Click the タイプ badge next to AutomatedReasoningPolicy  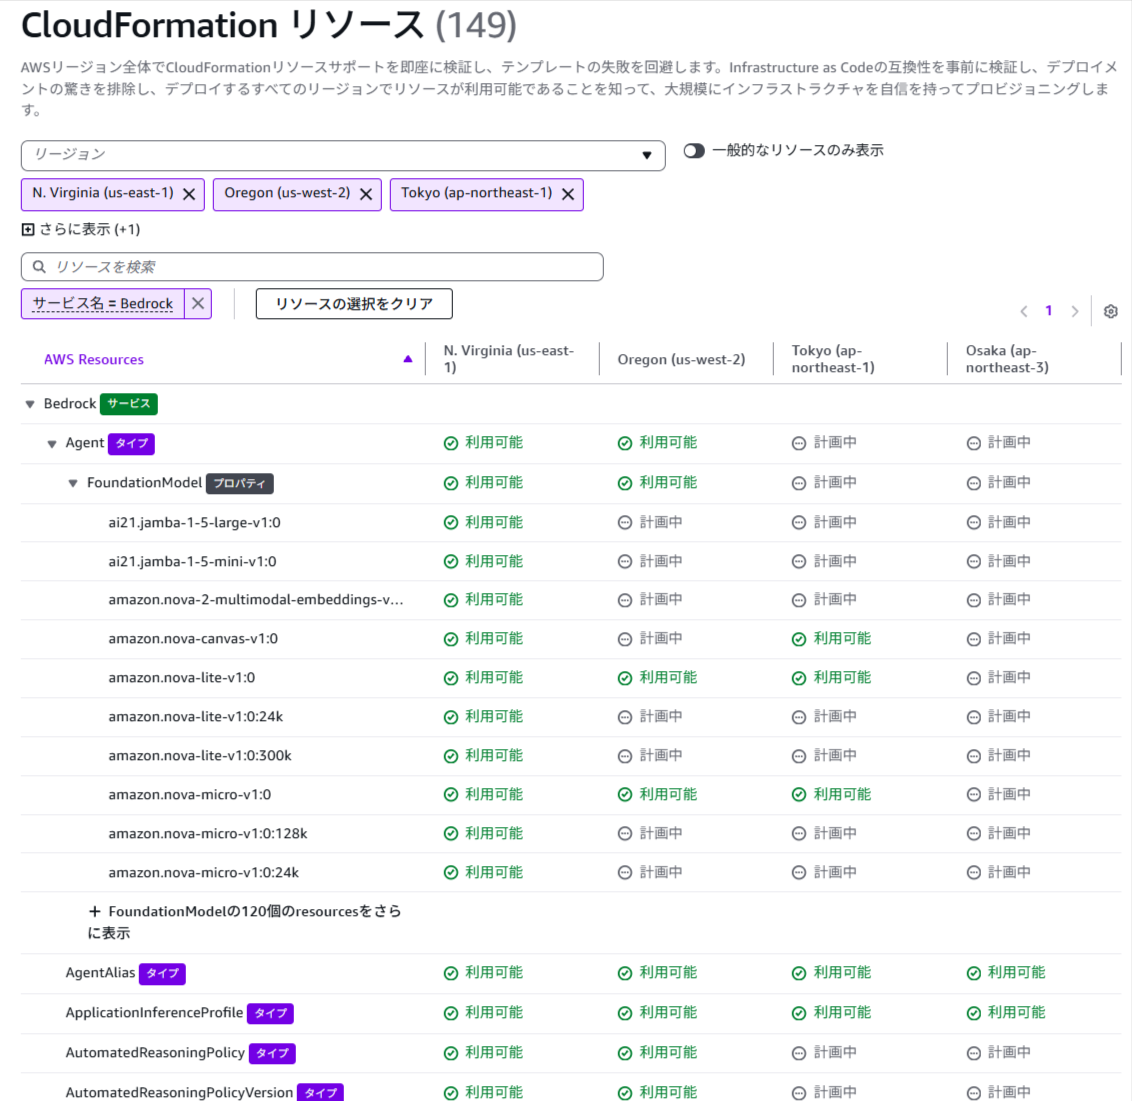(x=272, y=1053)
